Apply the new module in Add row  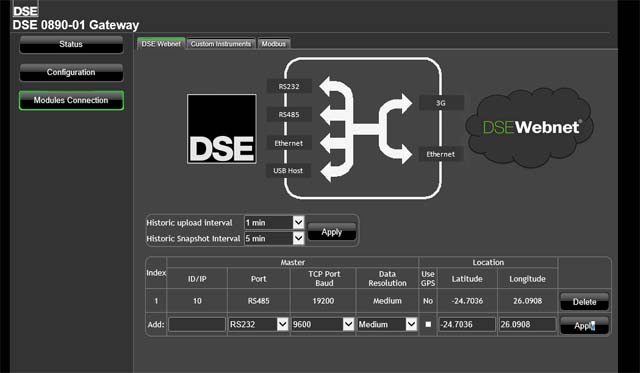[x=584, y=326]
